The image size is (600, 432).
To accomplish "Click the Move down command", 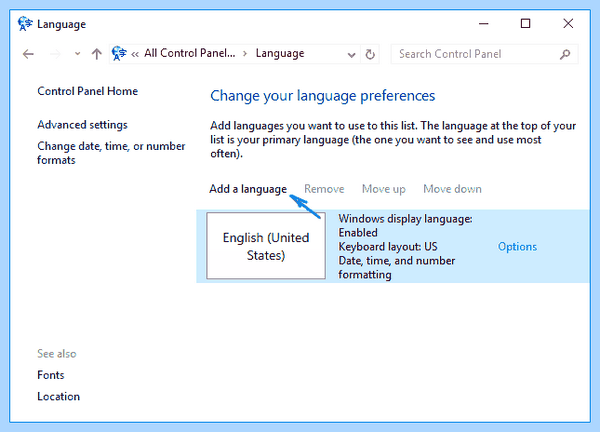I will click(452, 189).
